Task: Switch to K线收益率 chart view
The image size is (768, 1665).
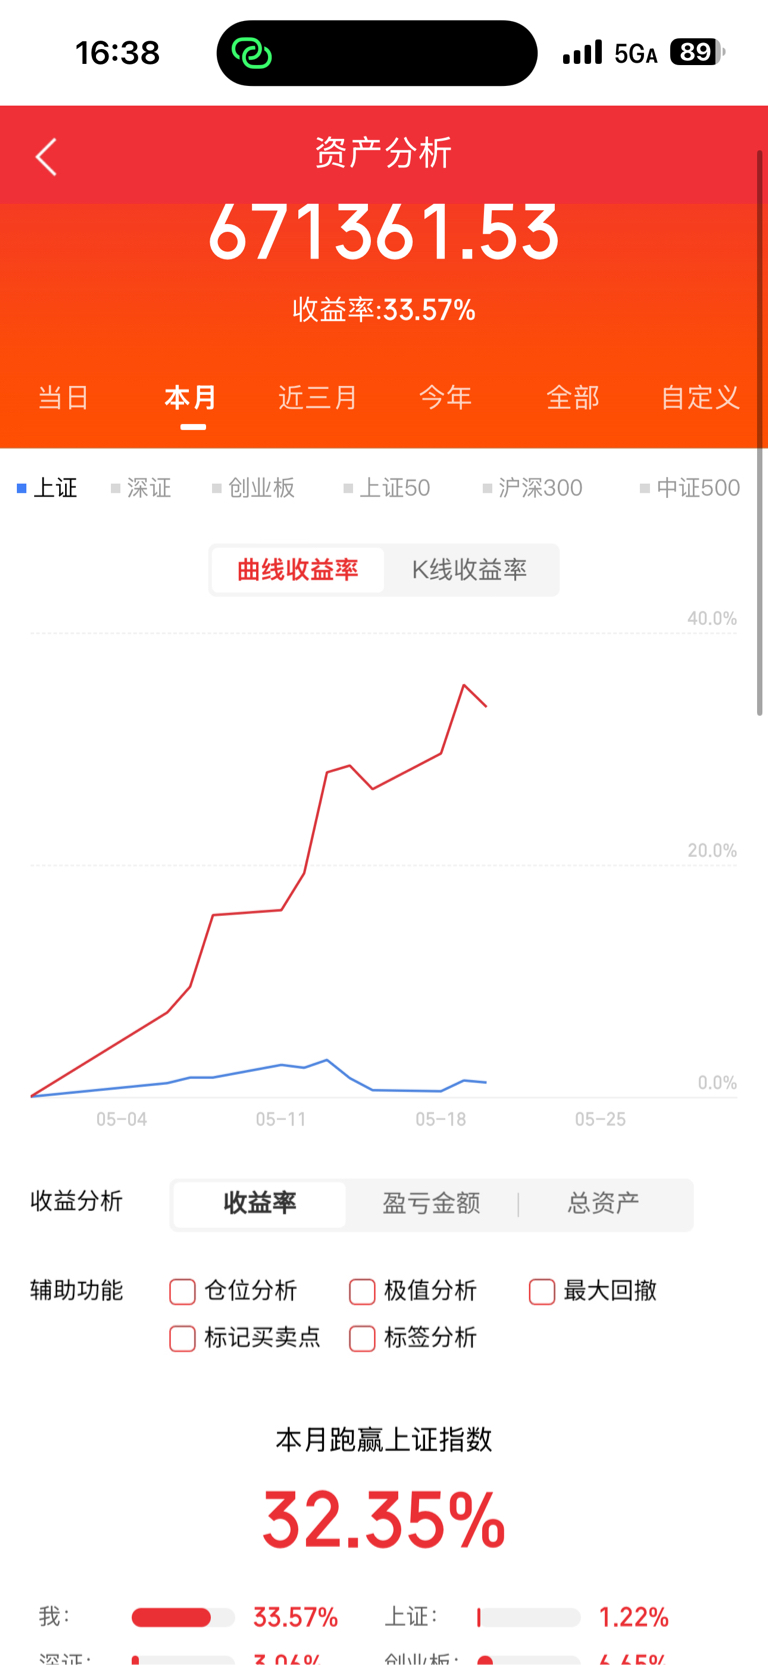Action: pyautogui.click(x=469, y=570)
